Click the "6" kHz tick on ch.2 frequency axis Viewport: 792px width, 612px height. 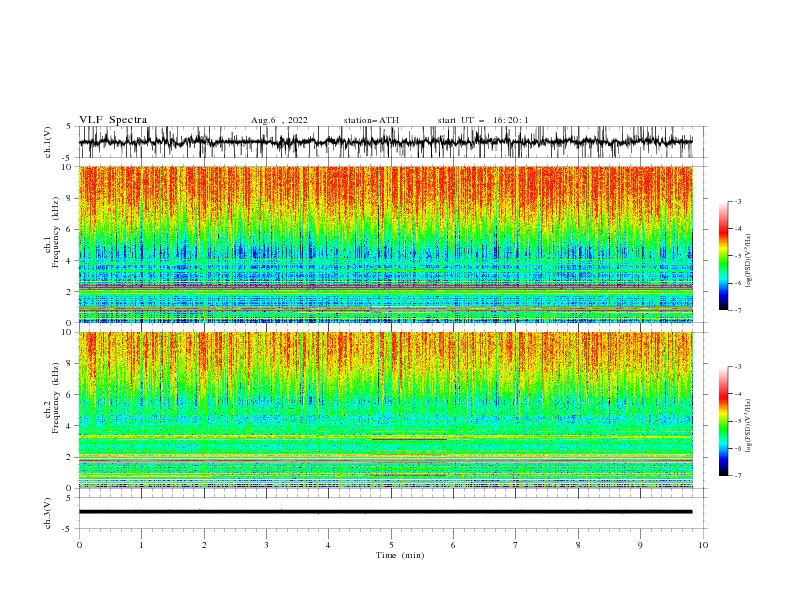[x=70, y=395]
